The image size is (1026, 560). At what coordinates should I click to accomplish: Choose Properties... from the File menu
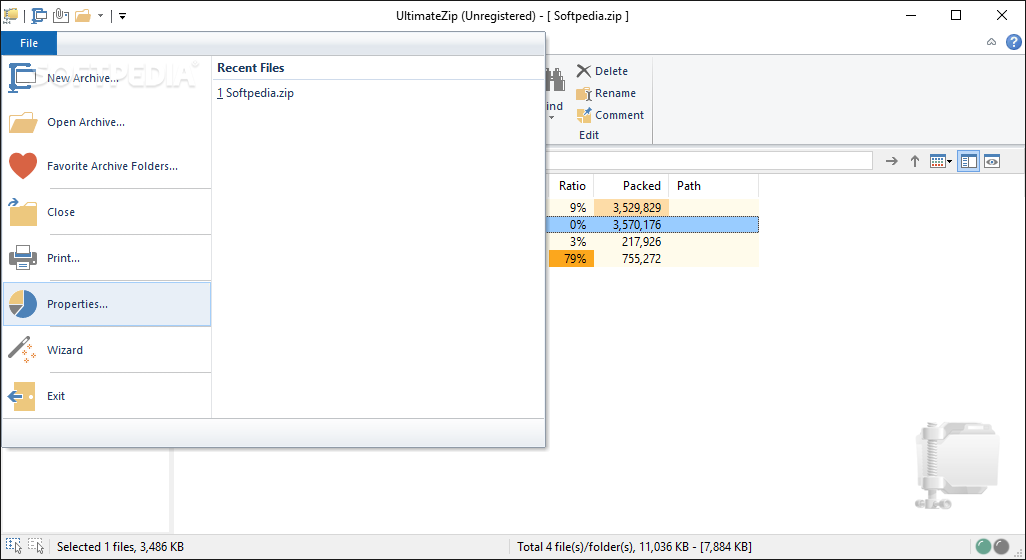[x=107, y=304]
